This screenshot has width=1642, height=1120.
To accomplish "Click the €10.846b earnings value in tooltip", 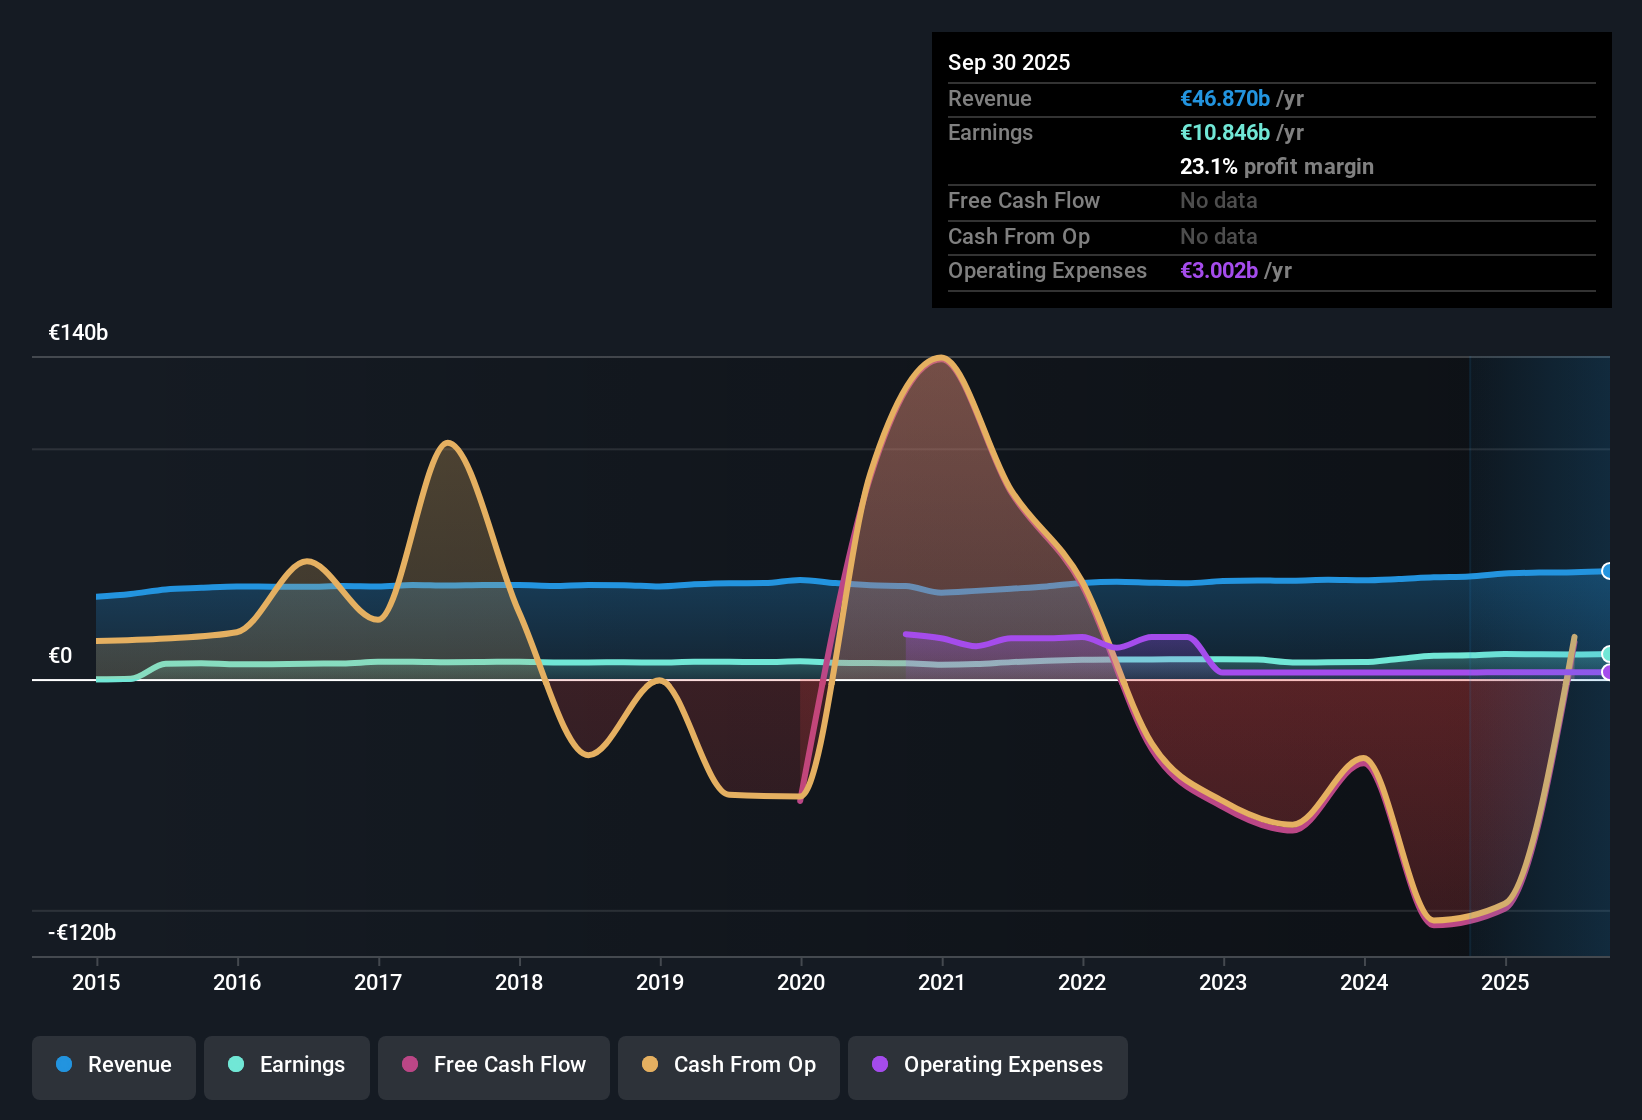I will point(1225,133).
